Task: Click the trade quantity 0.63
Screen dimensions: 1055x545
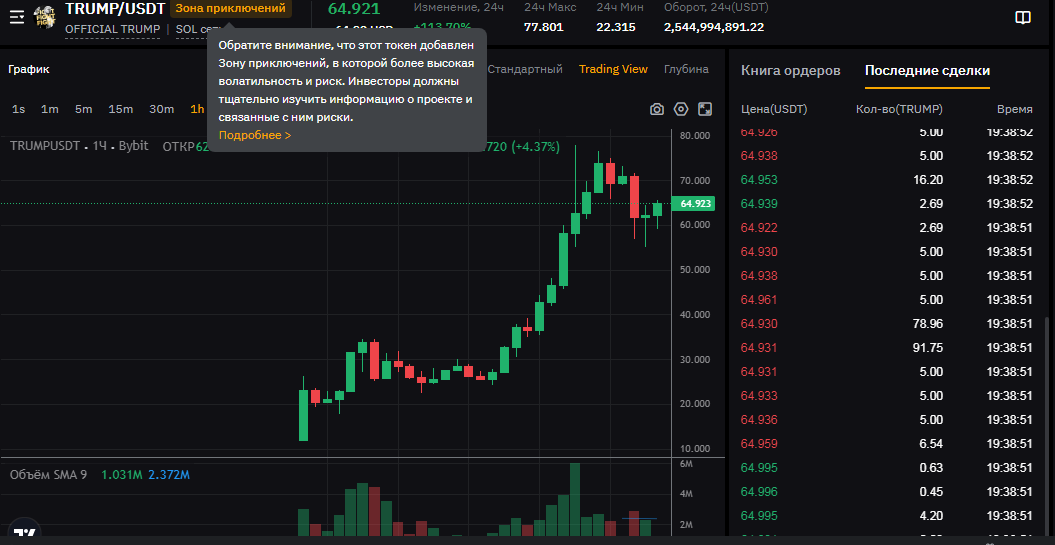Action: (931, 468)
